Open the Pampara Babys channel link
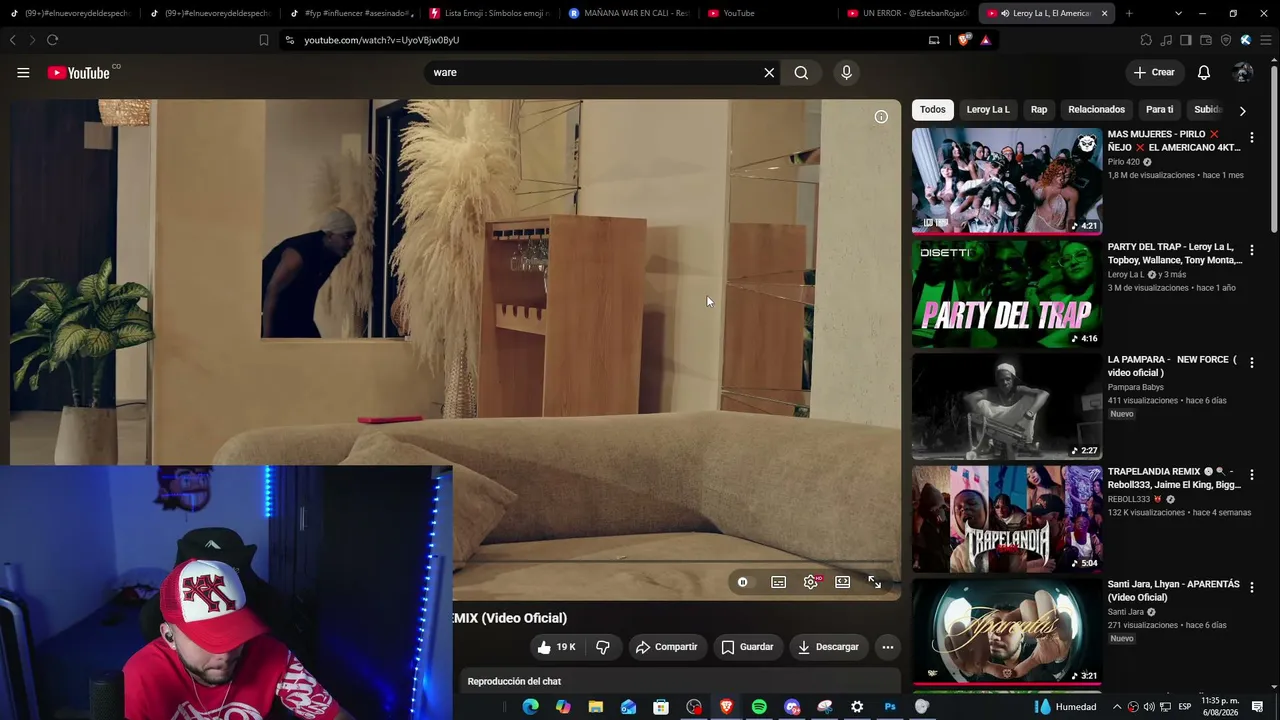 (1136, 387)
